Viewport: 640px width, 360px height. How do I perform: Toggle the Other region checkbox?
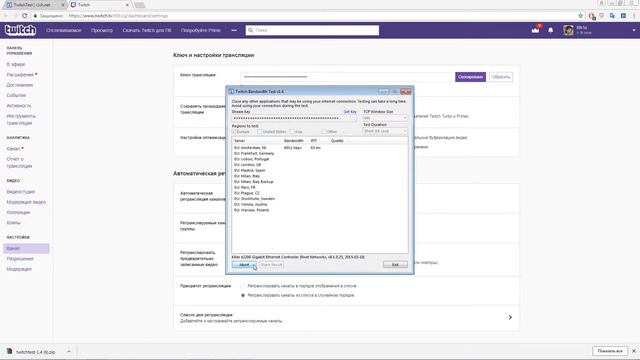pos(323,132)
